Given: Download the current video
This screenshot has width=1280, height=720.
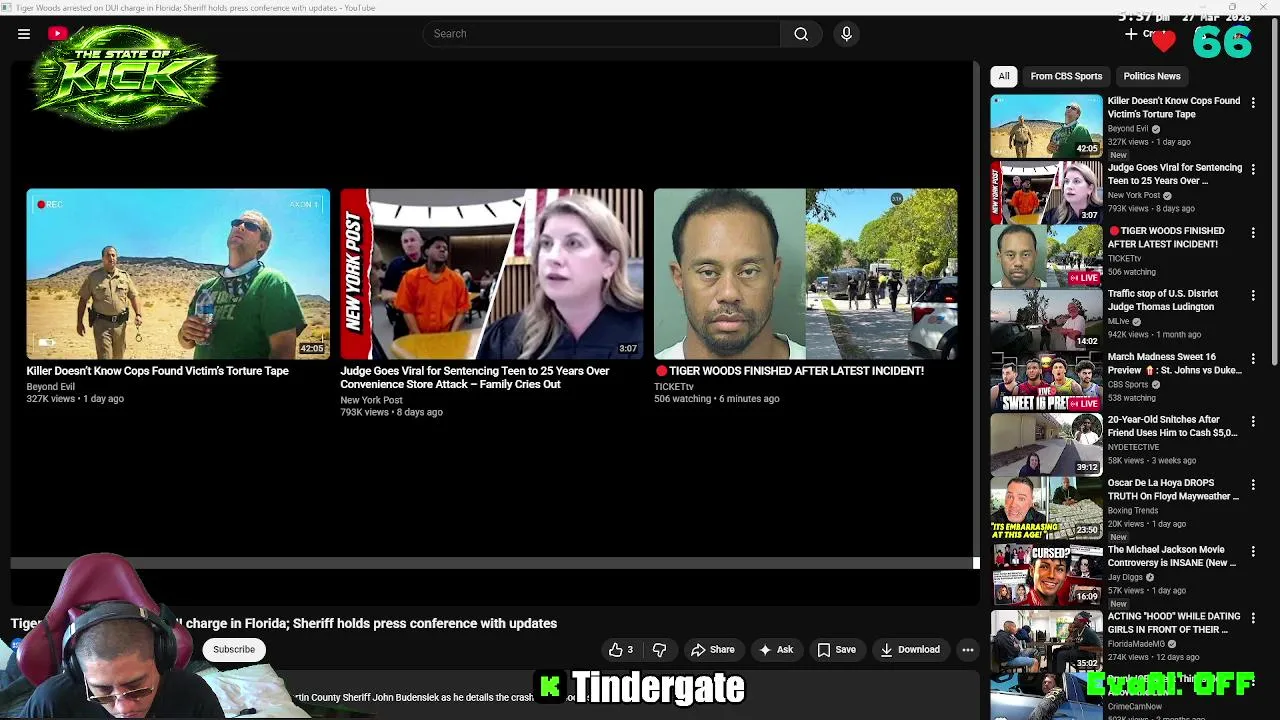Looking at the screenshot, I should coord(910,650).
